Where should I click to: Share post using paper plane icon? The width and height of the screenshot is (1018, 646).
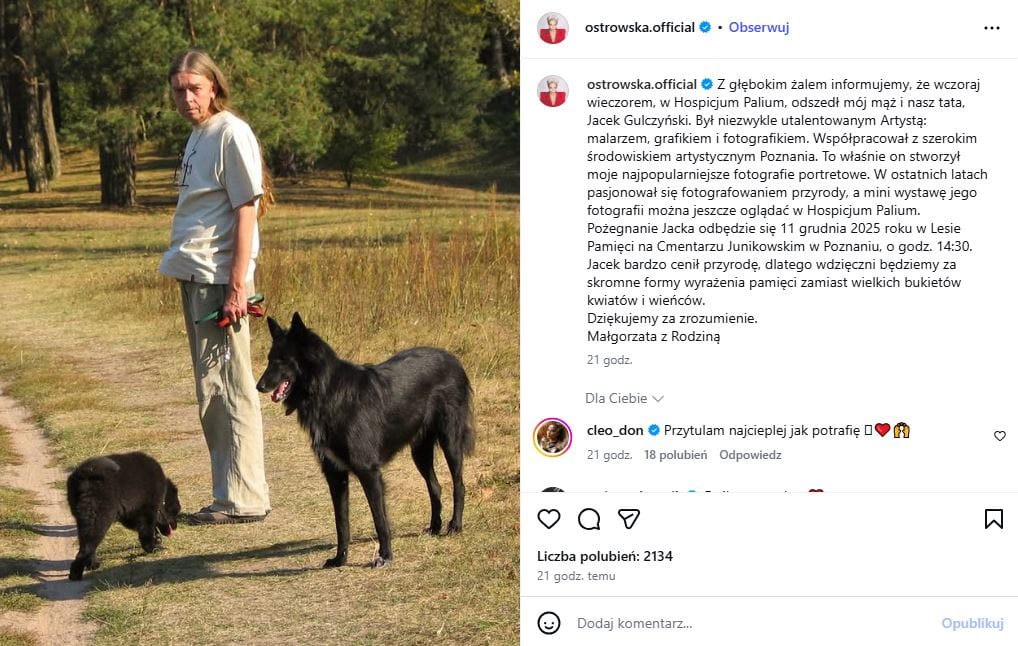click(628, 519)
